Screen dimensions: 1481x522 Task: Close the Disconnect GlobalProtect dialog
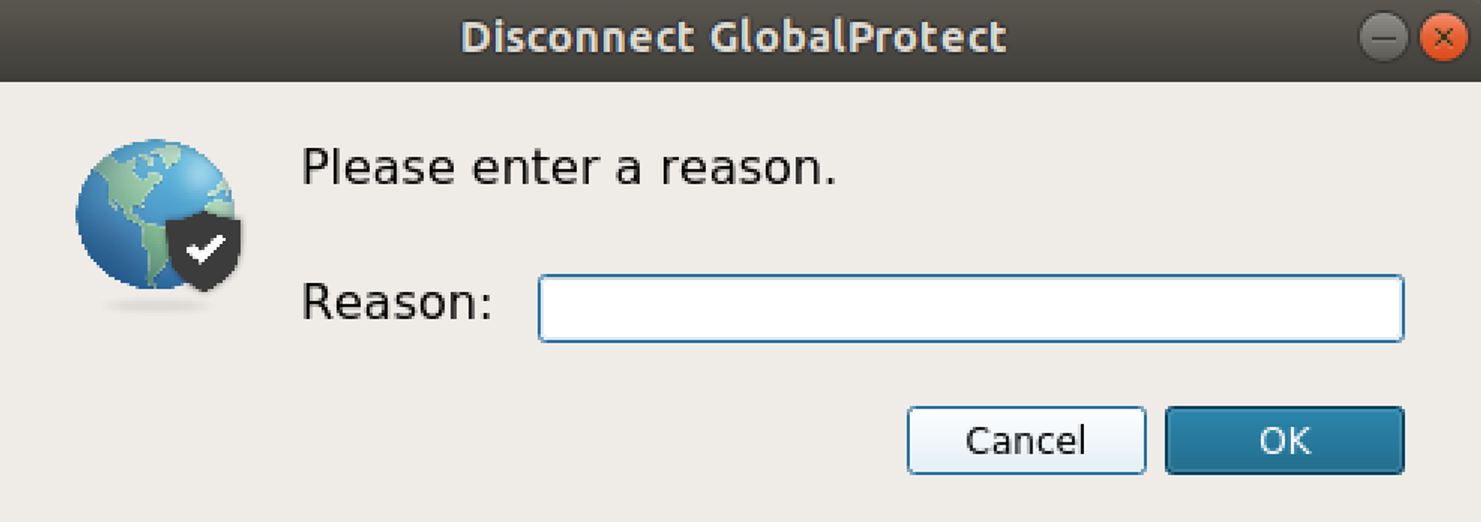1443,39
